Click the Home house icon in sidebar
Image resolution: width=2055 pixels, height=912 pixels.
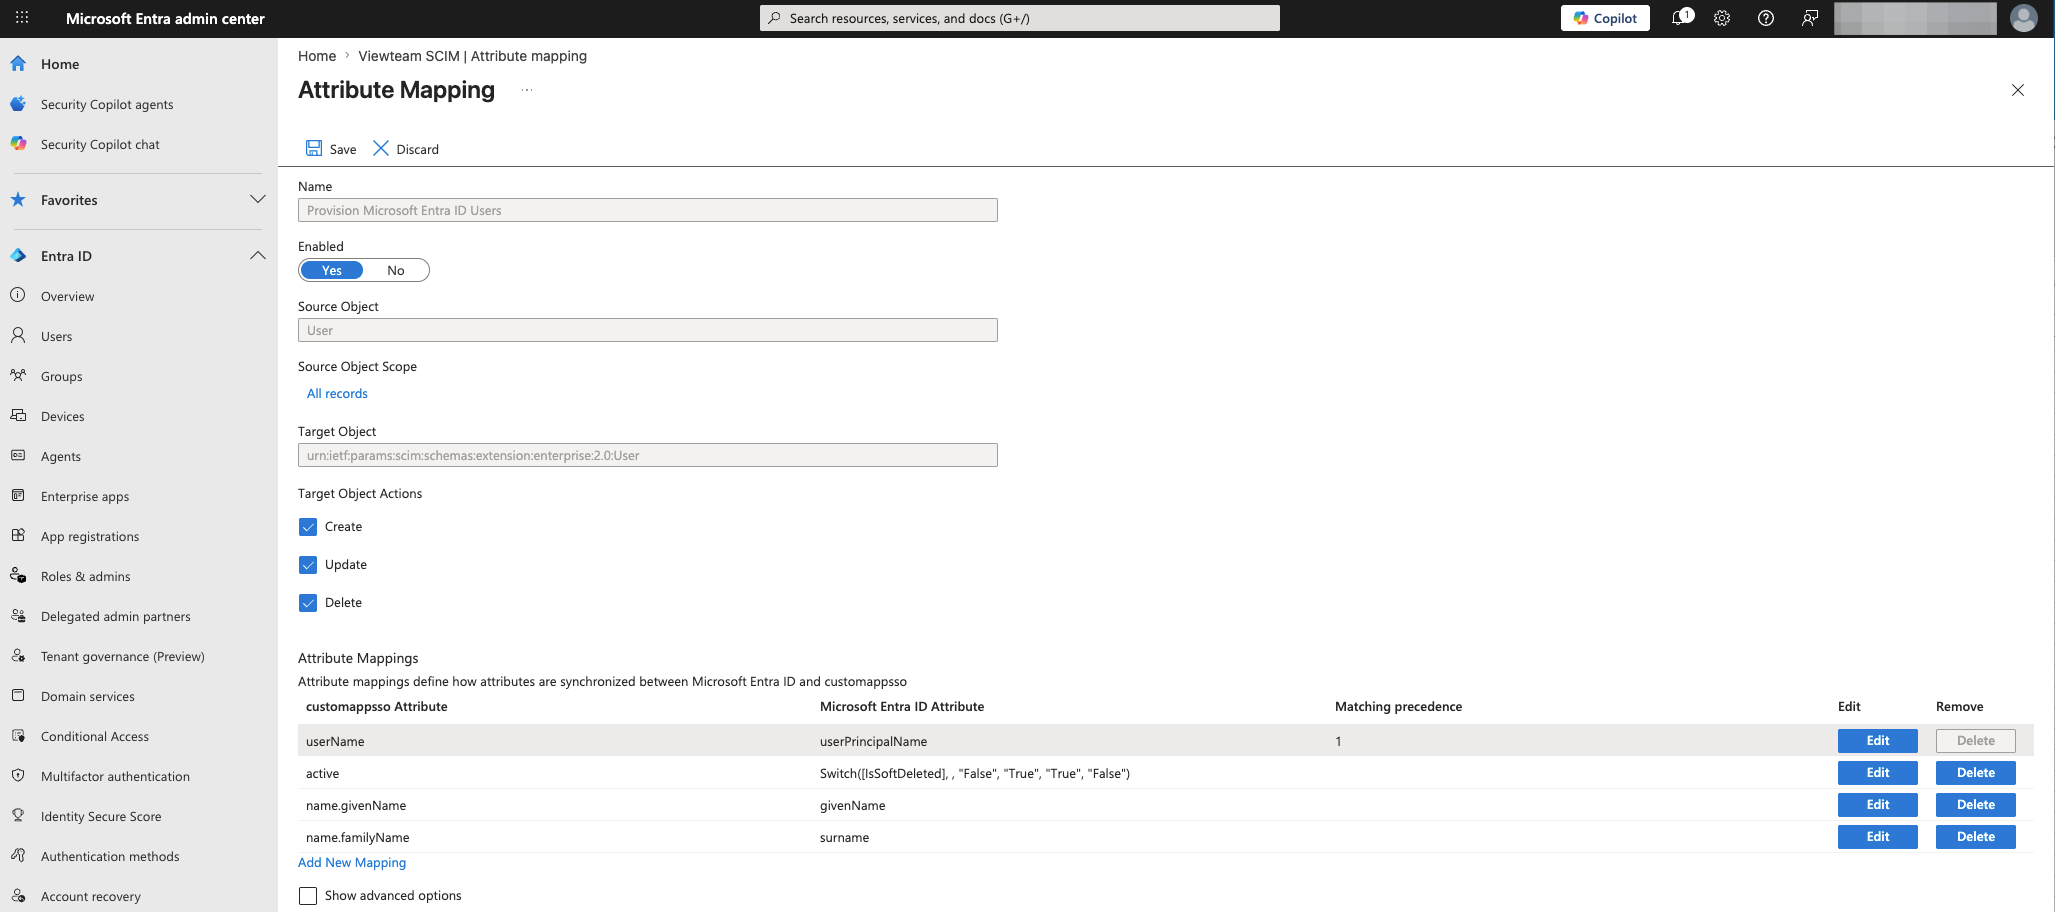tap(18, 64)
